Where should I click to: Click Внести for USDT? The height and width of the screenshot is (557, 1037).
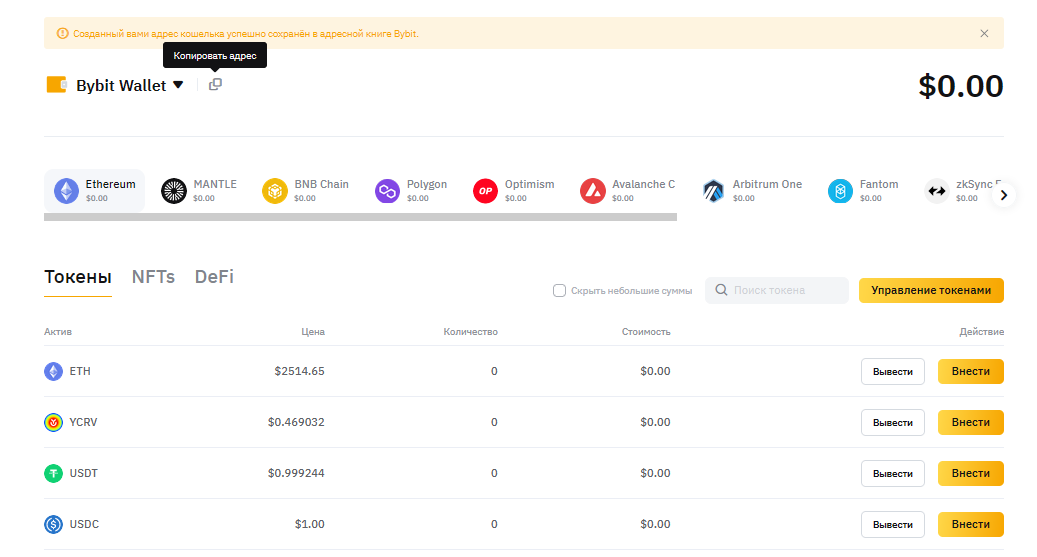[971, 473]
